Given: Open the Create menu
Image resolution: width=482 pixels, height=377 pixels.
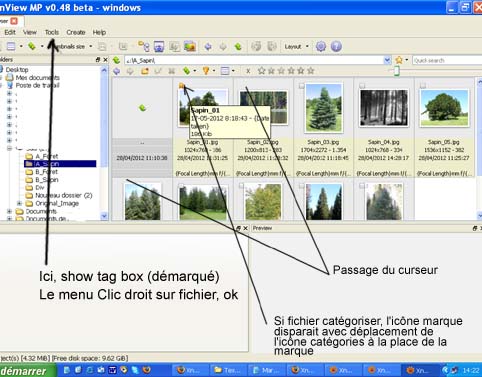Looking at the screenshot, I should tap(76, 32).
